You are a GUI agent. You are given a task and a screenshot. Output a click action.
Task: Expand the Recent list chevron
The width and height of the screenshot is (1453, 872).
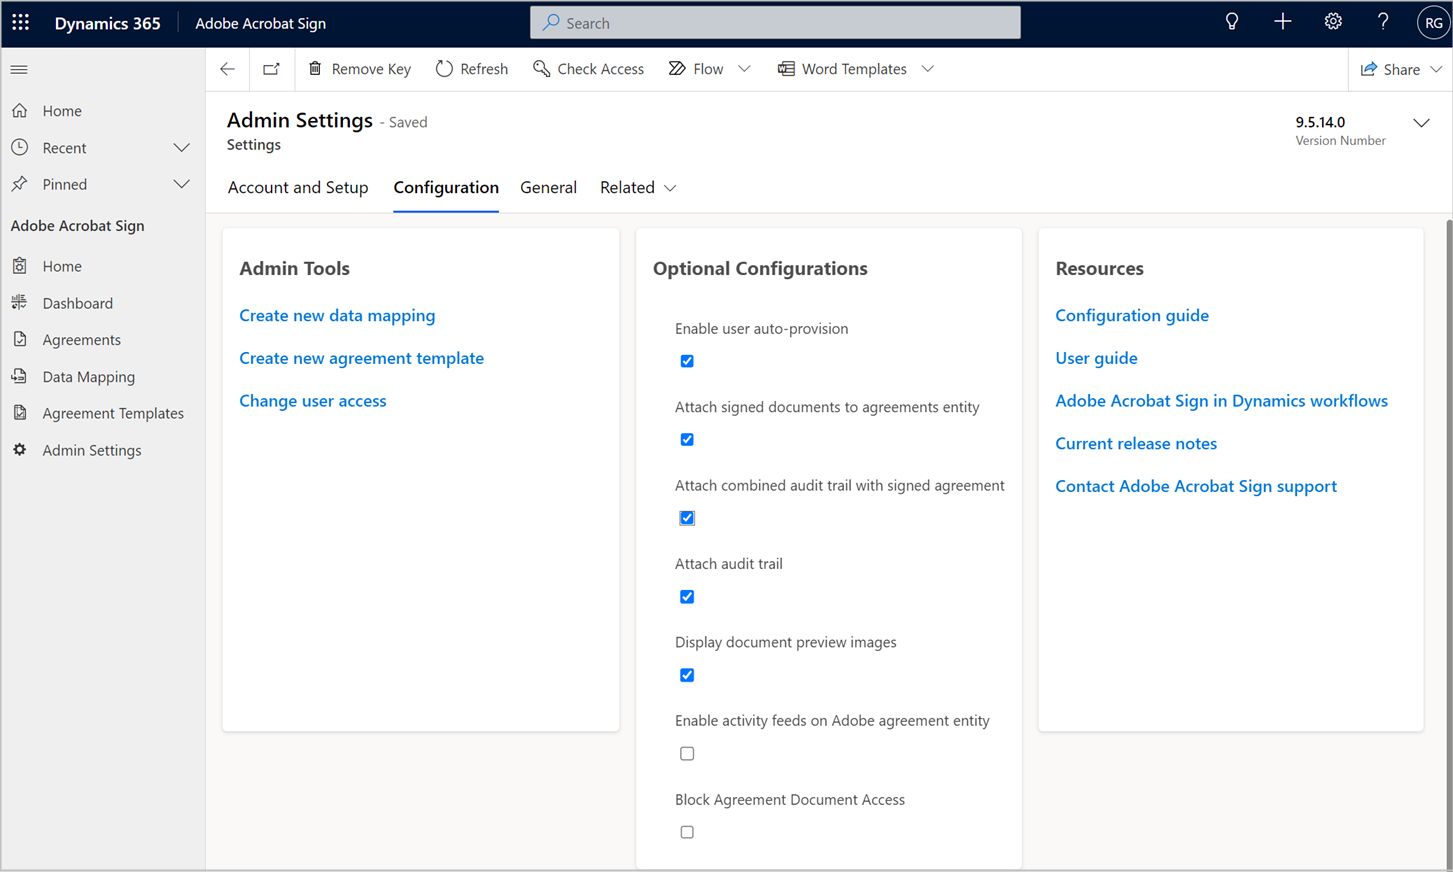pyautogui.click(x=181, y=148)
